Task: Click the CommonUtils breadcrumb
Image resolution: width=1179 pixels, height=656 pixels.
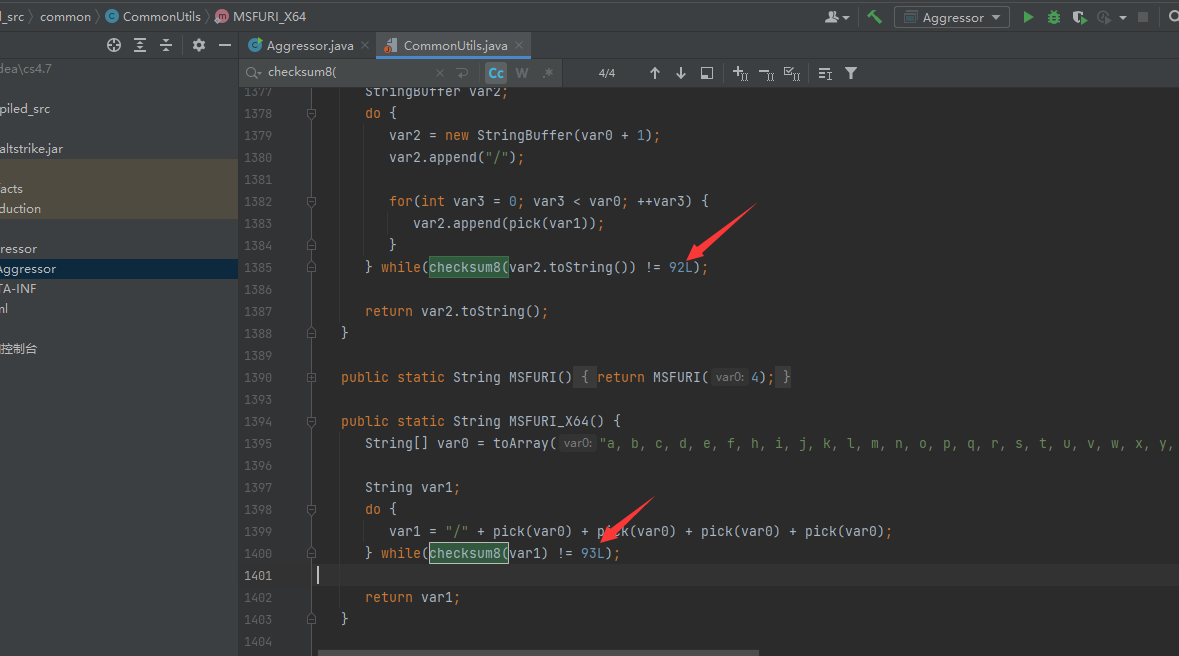Action: (162, 17)
